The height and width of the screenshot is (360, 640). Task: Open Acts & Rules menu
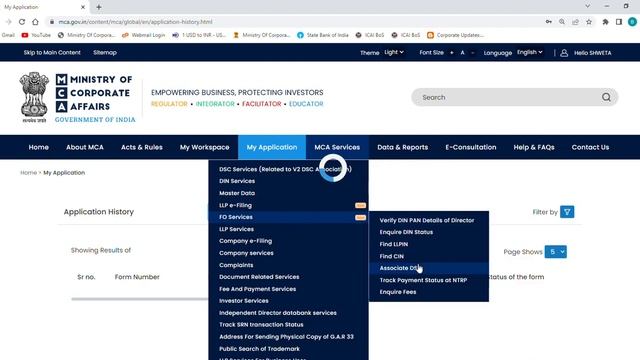(x=142, y=147)
